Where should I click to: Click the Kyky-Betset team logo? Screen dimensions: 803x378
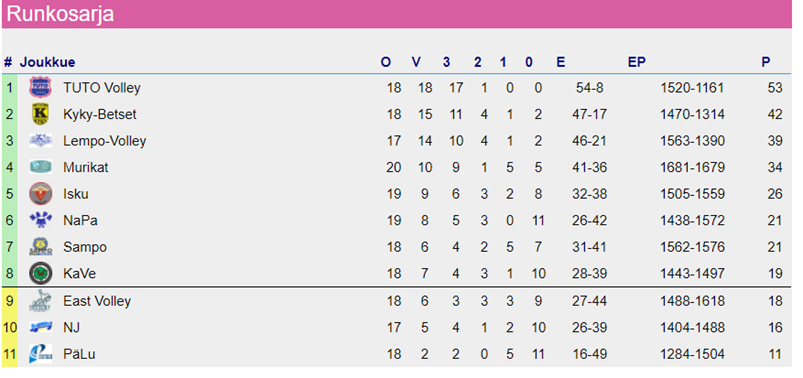[x=40, y=114]
